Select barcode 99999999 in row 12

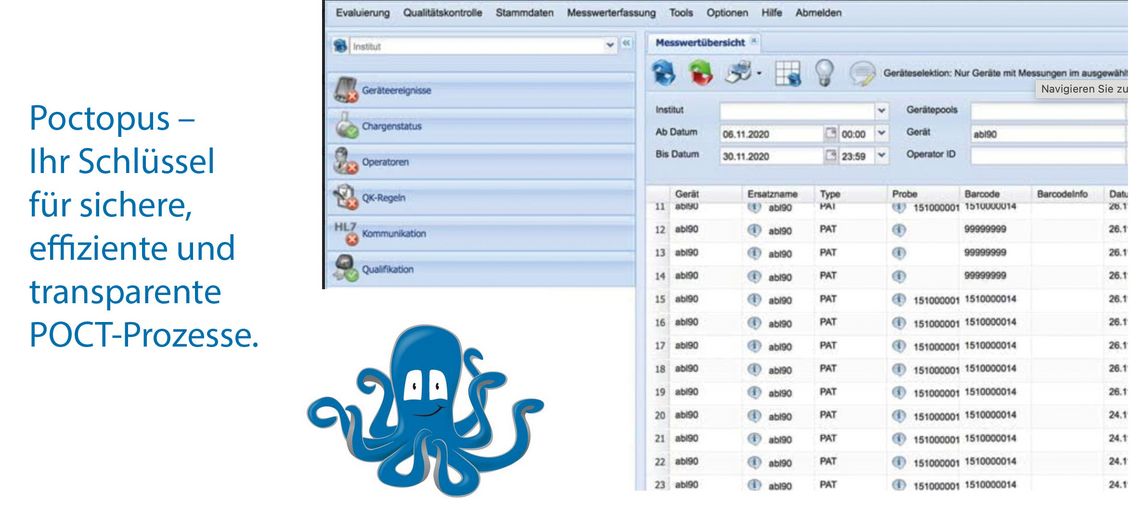(x=985, y=230)
